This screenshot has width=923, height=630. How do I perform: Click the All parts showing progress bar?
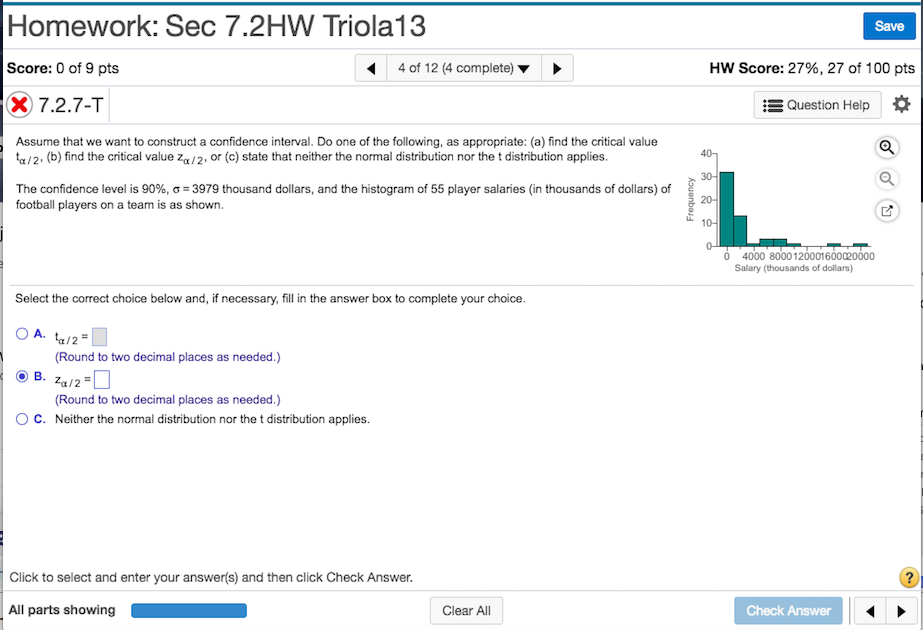coord(190,610)
